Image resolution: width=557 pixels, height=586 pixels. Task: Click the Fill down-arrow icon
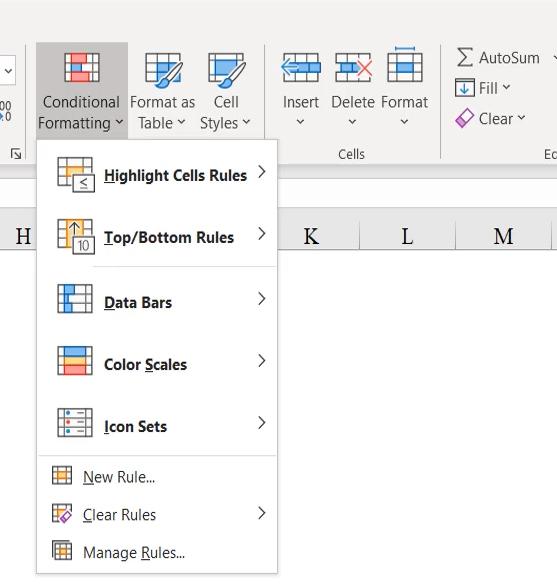(x=465, y=88)
